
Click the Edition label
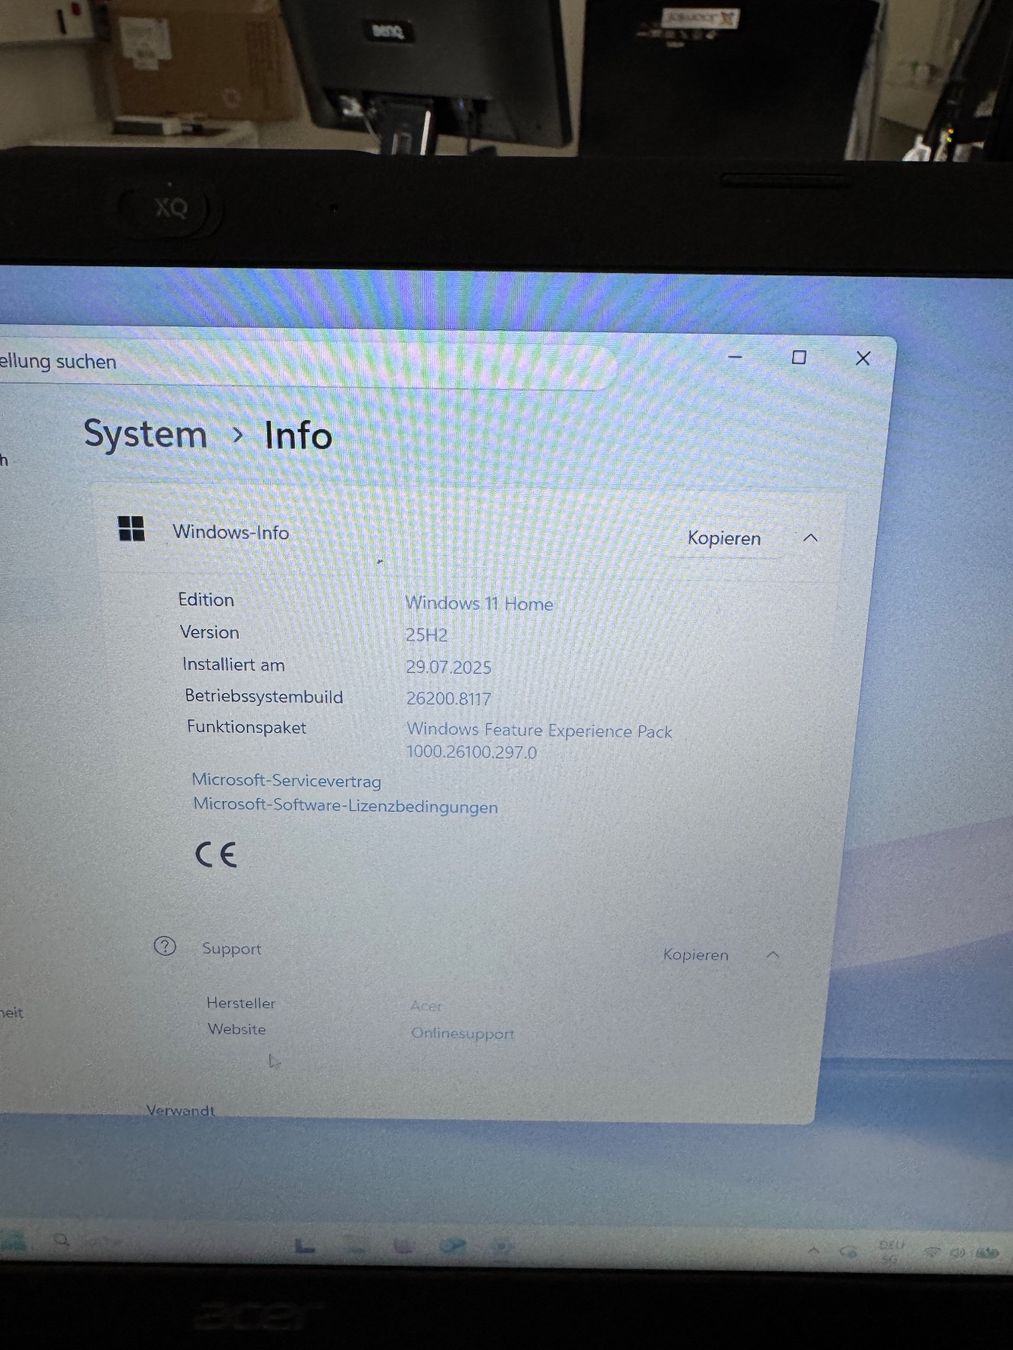[206, 599]
